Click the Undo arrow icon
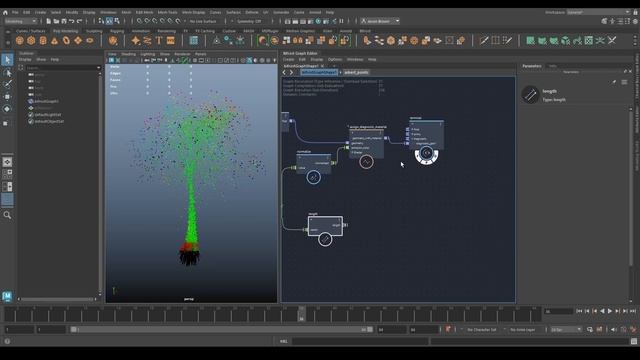Image resolution: width=640 pixels, height=360 pixels. click(x=72, y=21)
